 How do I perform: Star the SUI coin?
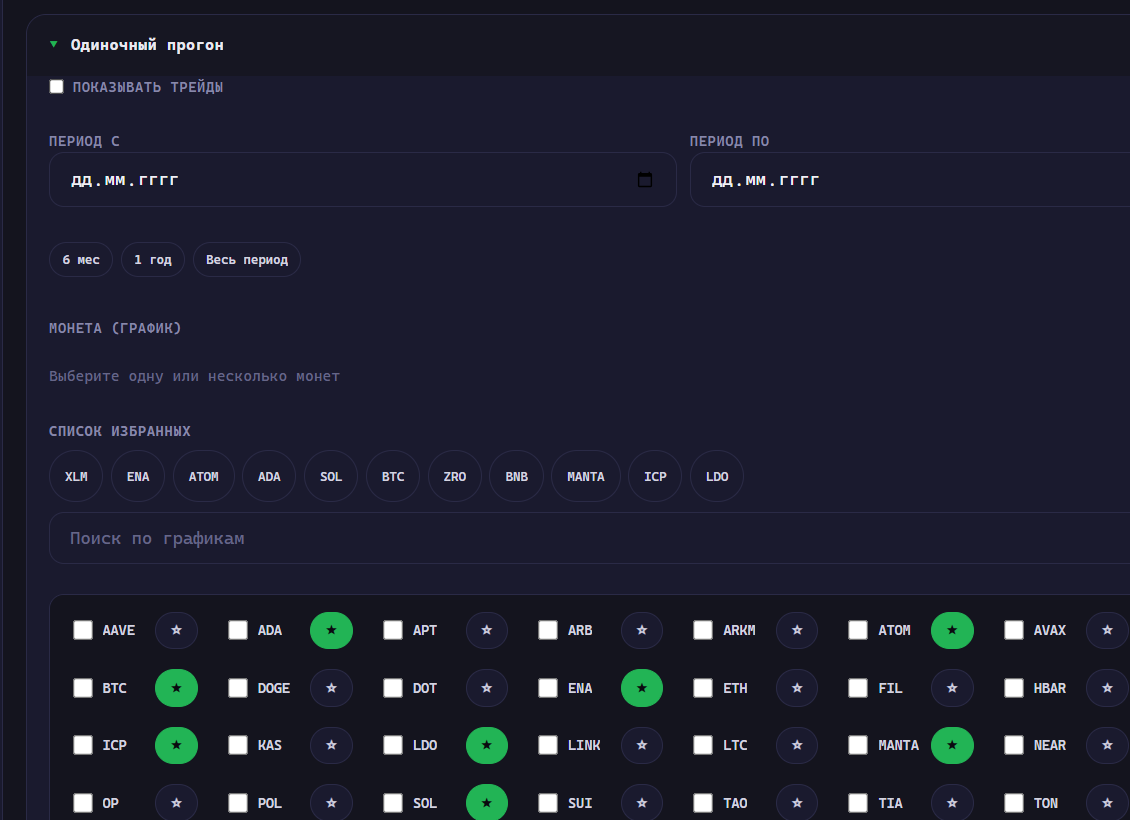[x=641, y=802]
